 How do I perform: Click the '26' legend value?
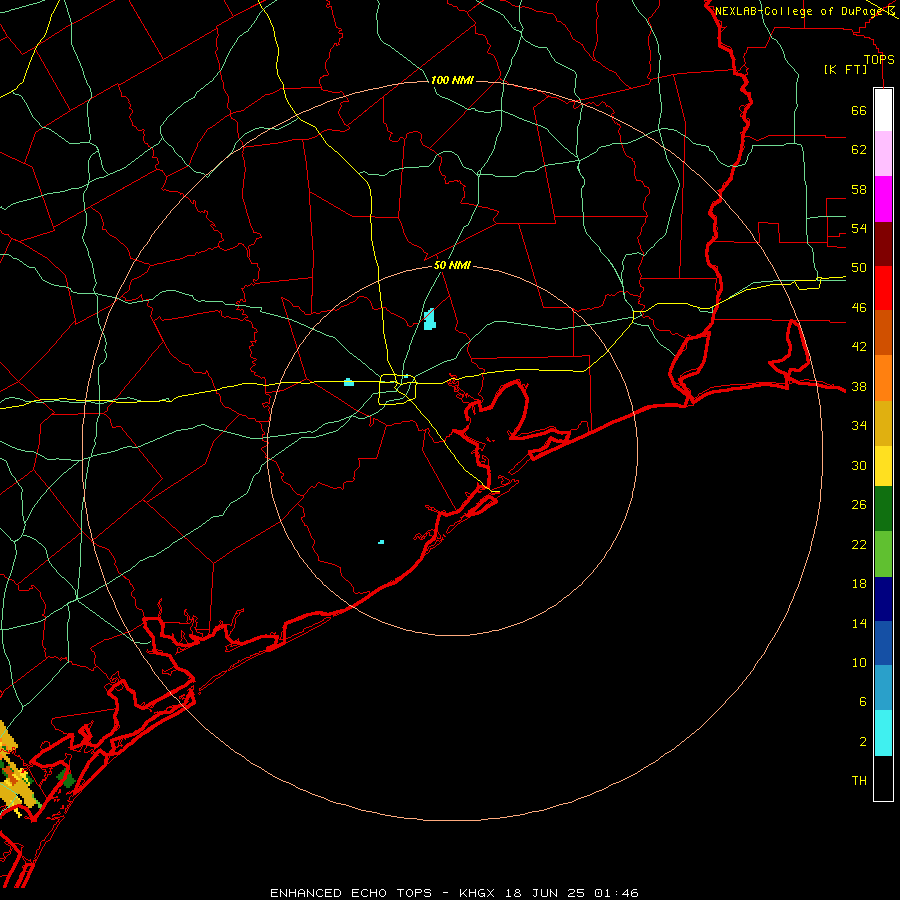tap(859, 505)
